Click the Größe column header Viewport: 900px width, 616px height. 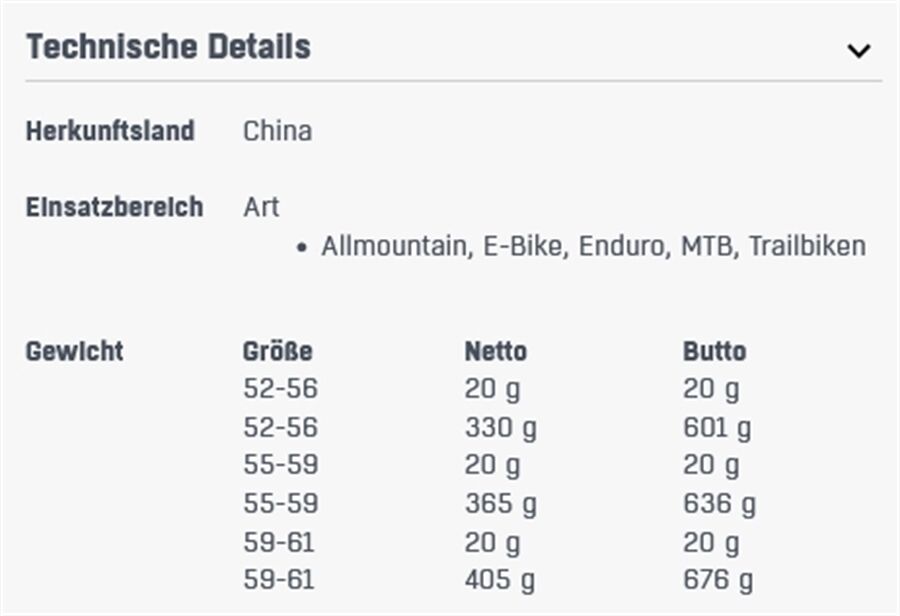(x=277, y=351)
